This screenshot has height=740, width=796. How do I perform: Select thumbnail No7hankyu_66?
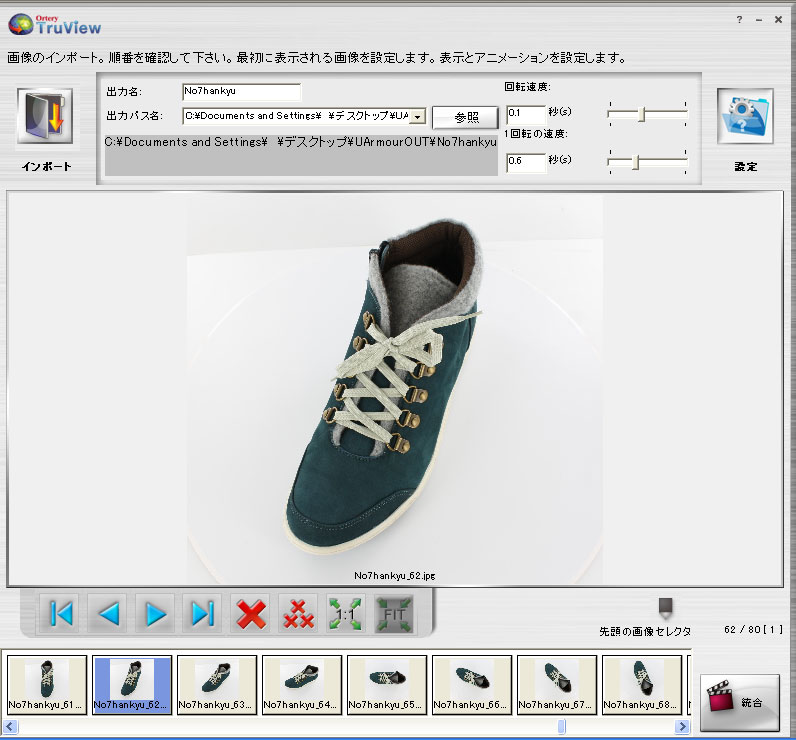pos(472,685)
